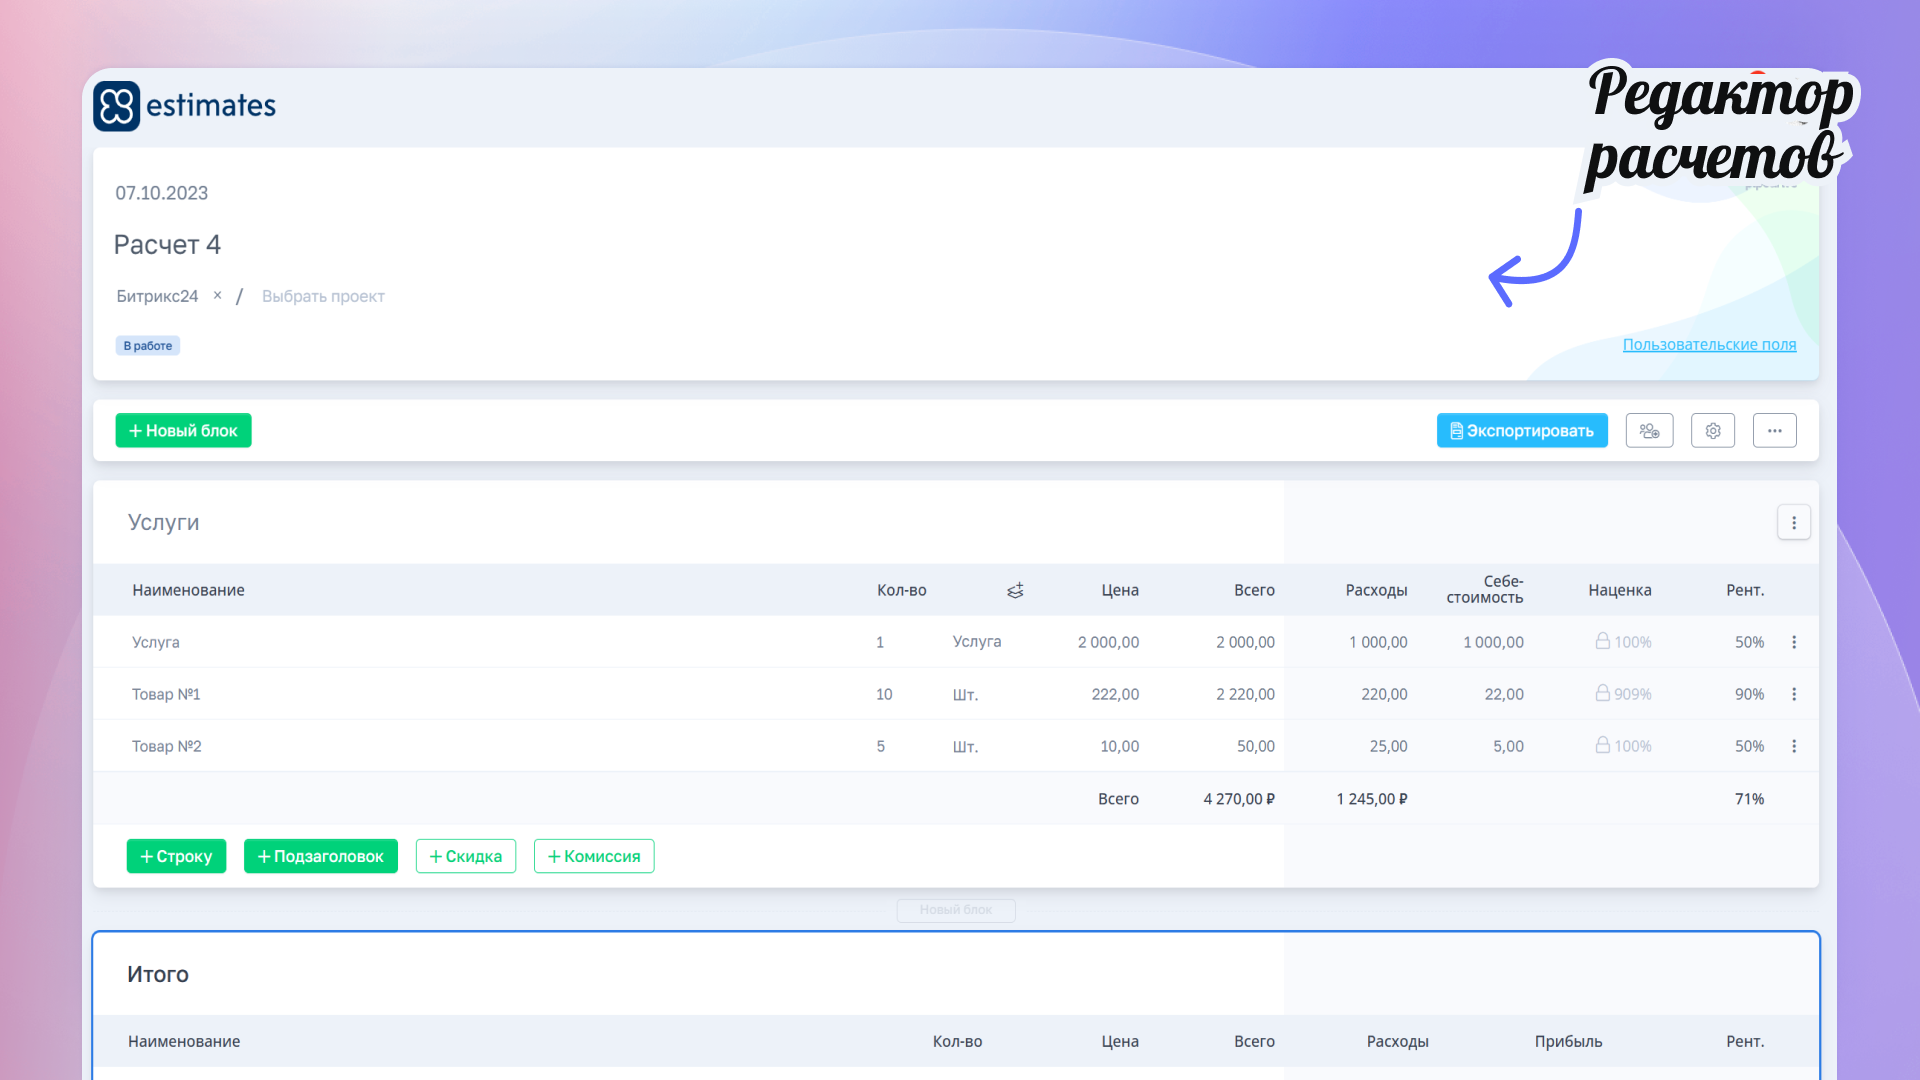Toggle markup lock on Услуга row
Viewport: 1920px width, 1080px height.
pos(1602,641)
